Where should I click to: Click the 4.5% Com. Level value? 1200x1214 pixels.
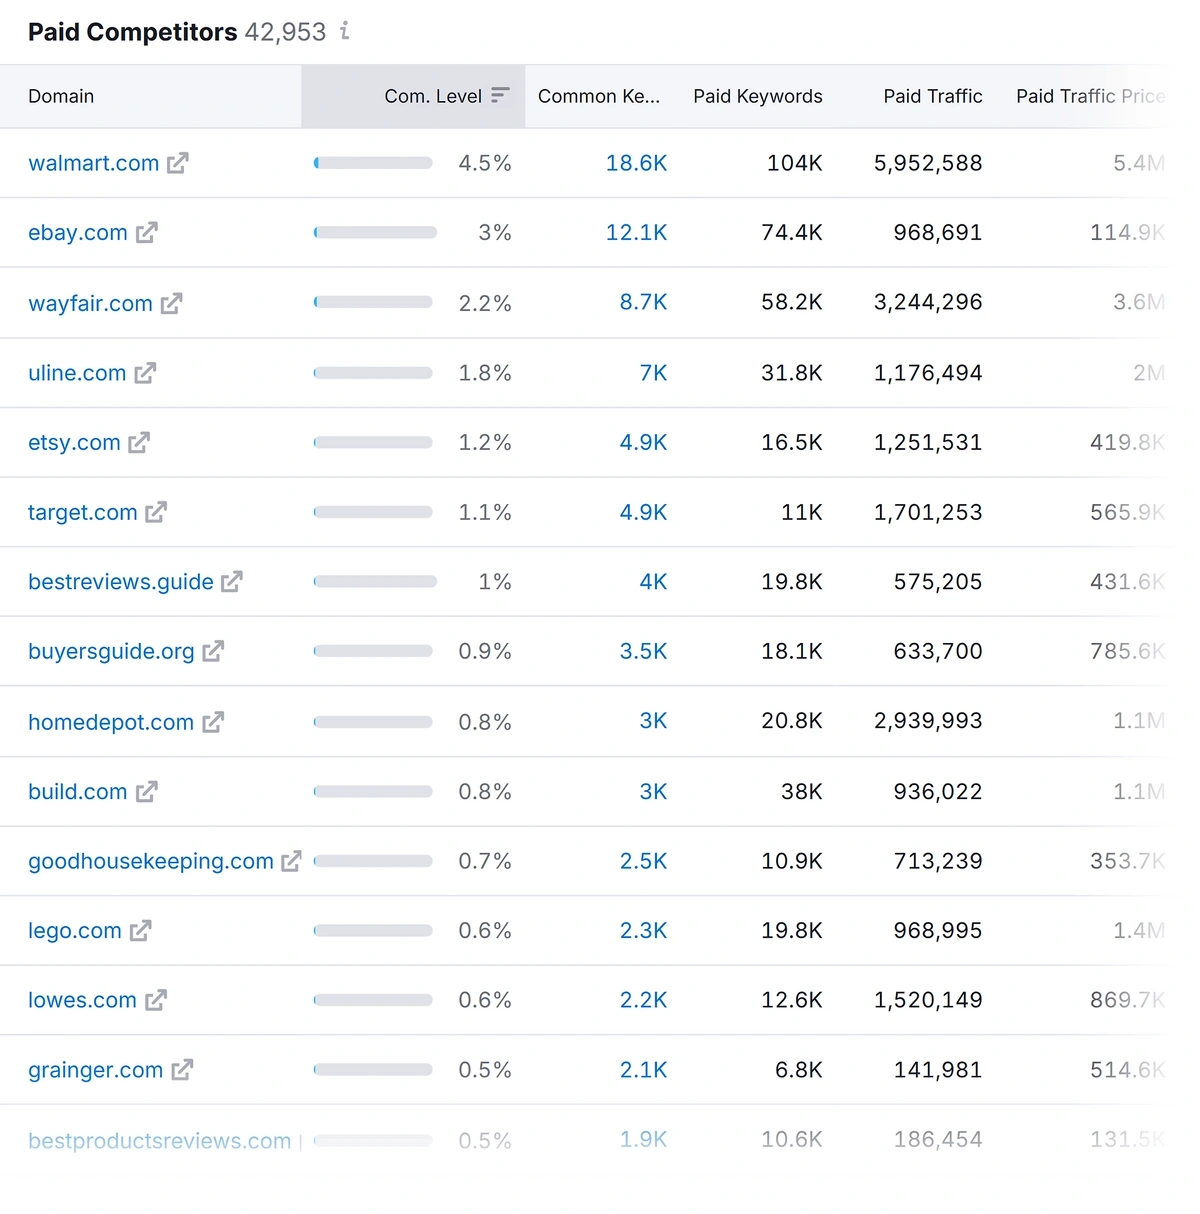coord(485,163)
